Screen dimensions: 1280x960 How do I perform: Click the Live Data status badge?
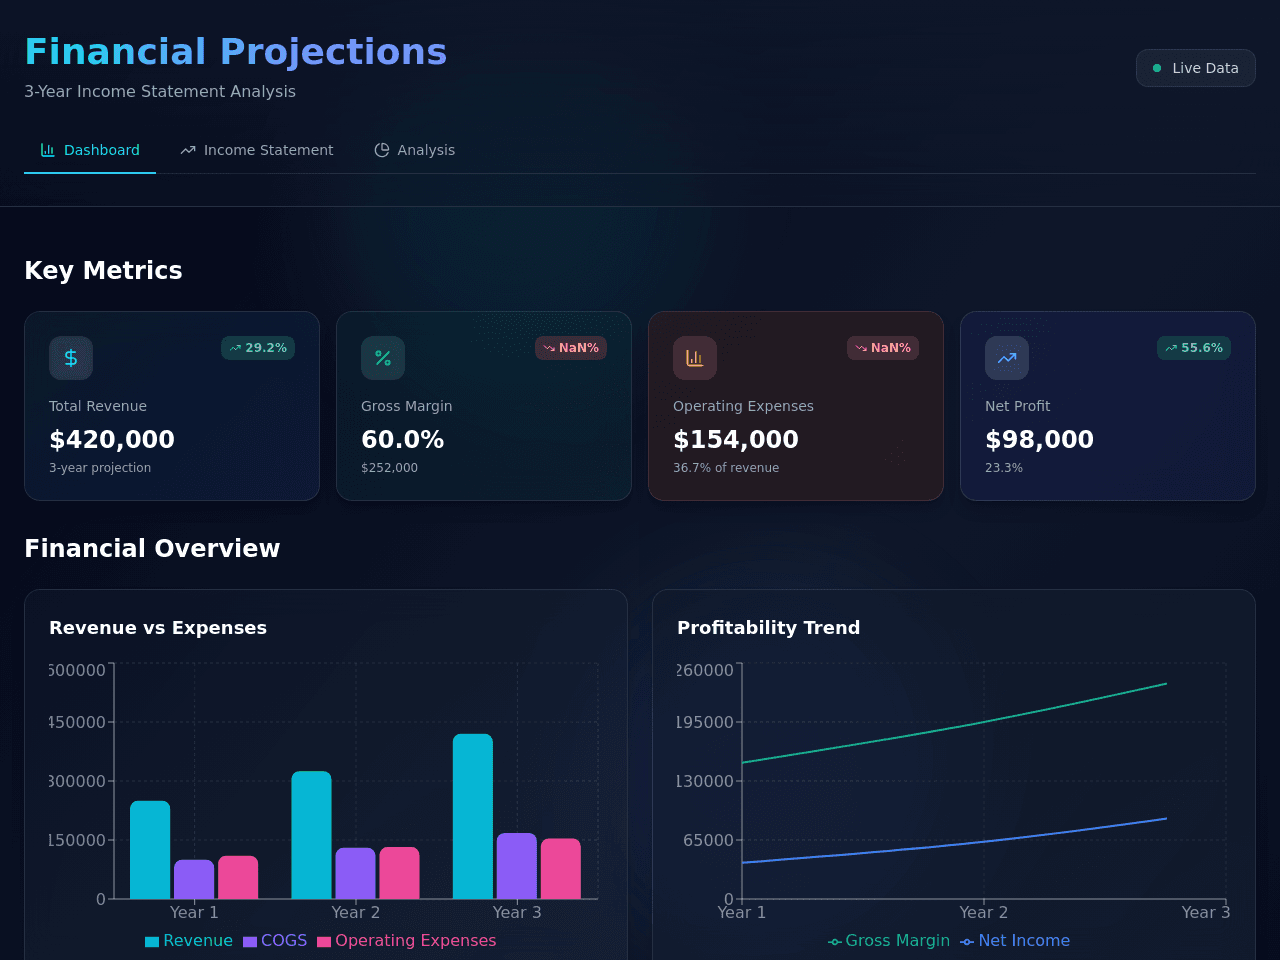click(x=1195, y=68)
